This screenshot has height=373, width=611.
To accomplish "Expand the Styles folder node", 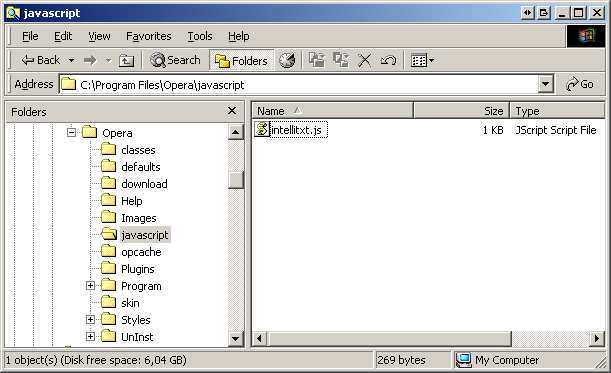I will (x=90, y=320).
